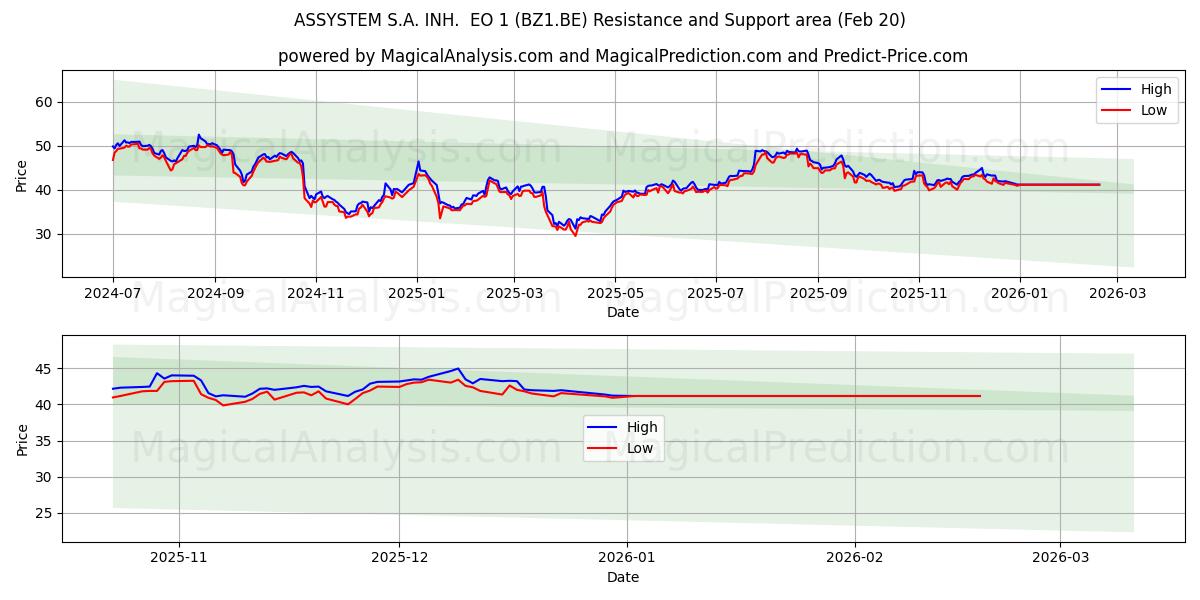Click the '60' y-axis tick, upper chart
This screenshot has width=1200, height=600.
click(x=46, y=102)
